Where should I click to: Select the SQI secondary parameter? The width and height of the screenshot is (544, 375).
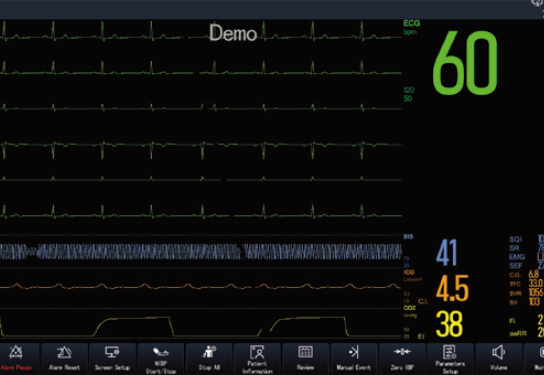tap(516, 239)
